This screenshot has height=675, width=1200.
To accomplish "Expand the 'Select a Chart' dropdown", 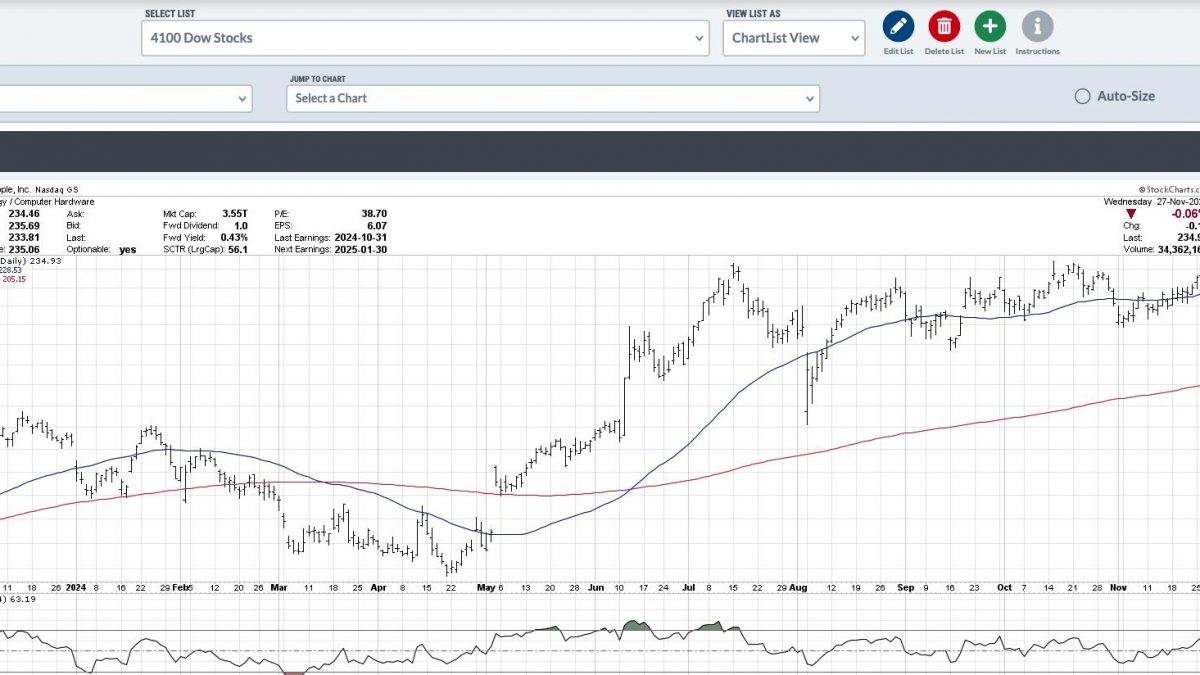I will (x=554, y=98).
